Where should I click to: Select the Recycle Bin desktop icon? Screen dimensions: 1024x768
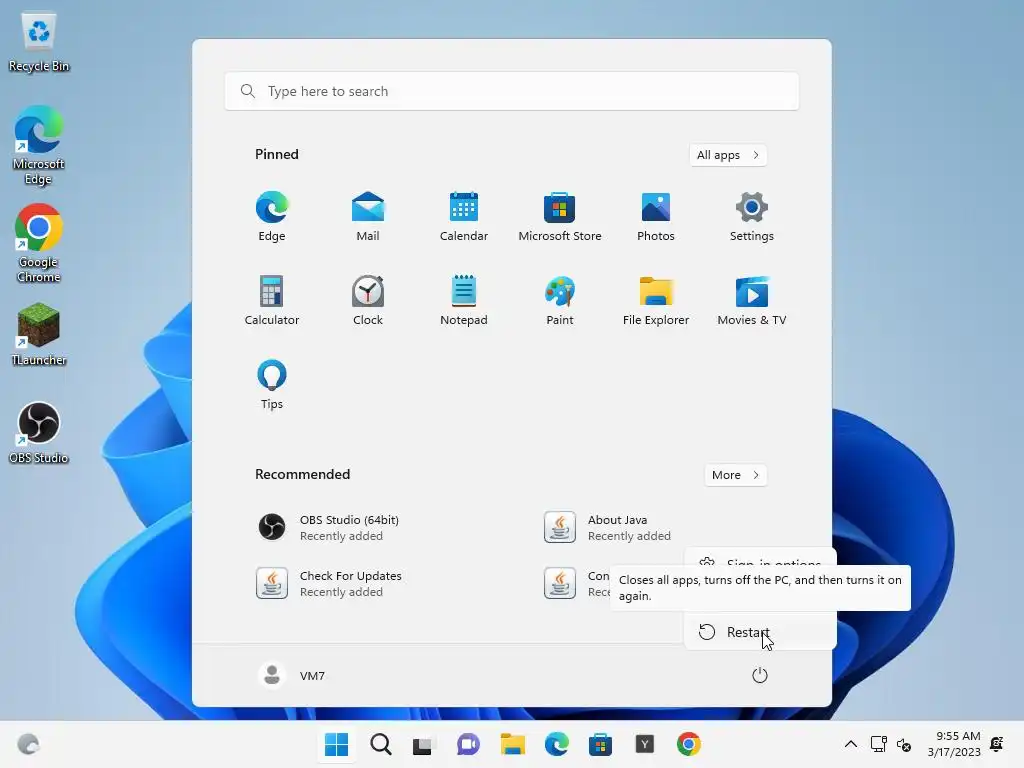pyautogui.click(x=39, y=42)
